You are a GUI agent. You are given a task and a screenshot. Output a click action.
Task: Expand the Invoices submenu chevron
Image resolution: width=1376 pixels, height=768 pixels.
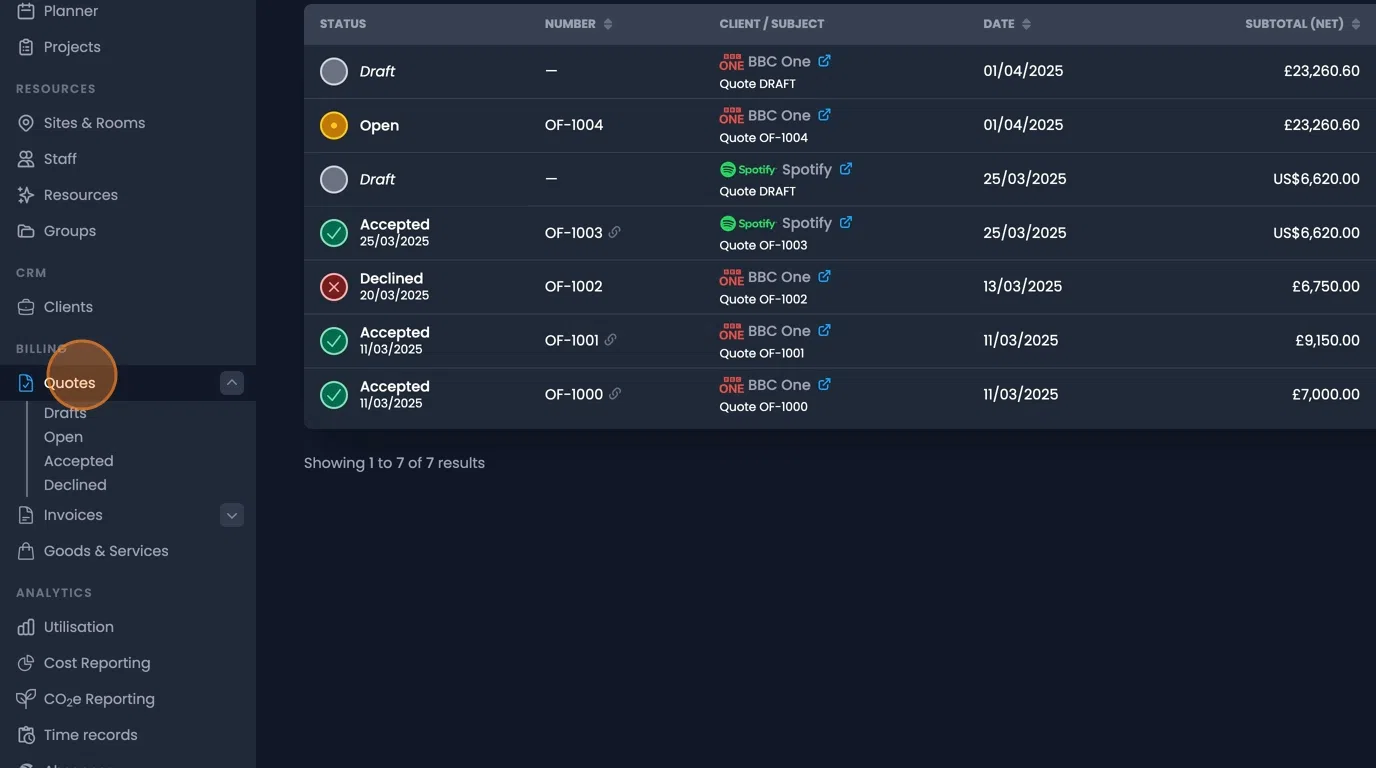point(232,515)
